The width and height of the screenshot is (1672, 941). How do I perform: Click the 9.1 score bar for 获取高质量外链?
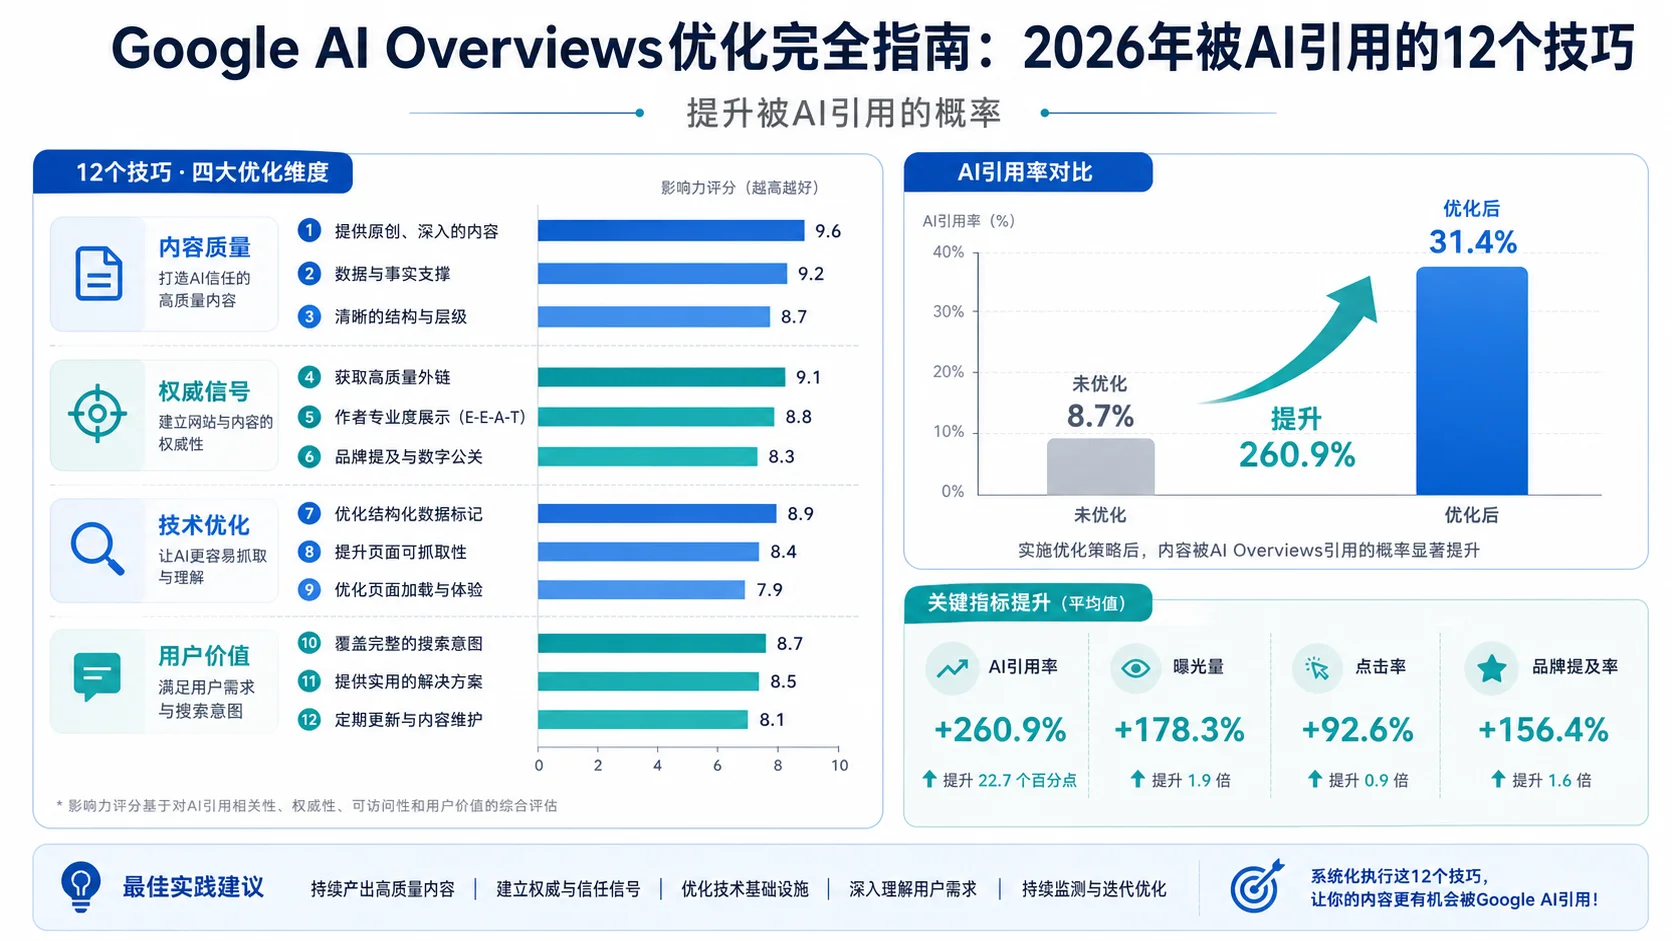point(661,377)
